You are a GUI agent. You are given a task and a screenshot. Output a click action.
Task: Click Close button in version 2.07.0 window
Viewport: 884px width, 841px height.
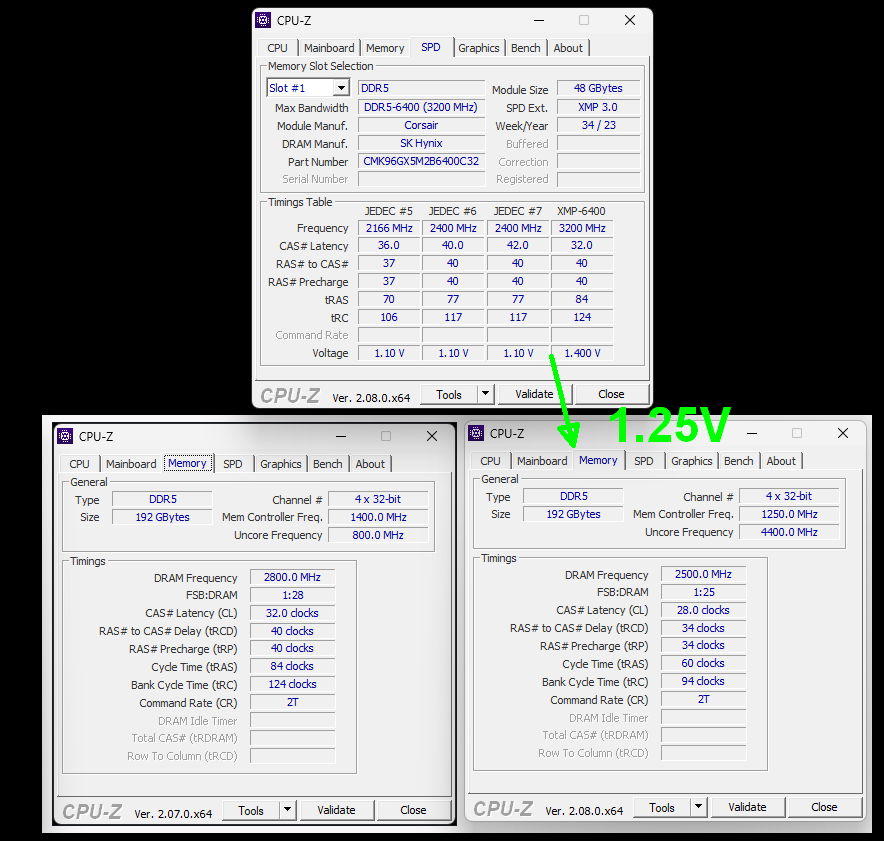(413, 810)
